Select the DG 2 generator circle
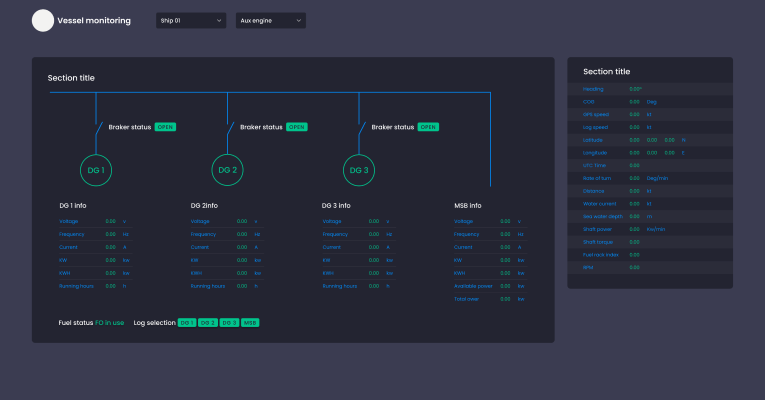Screen dimensions: 765x400 pos(228,170)
